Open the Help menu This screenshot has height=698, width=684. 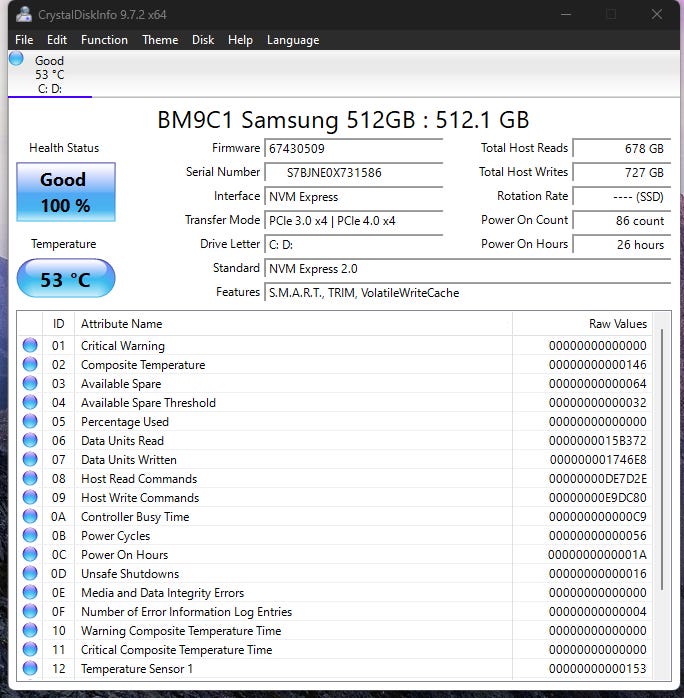[x=240, y=40]
